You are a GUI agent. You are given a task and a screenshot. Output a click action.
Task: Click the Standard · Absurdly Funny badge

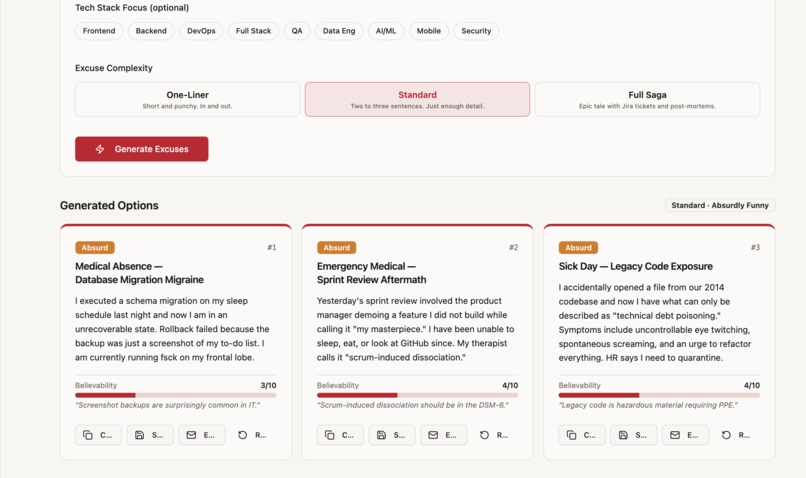pos(720,205)
